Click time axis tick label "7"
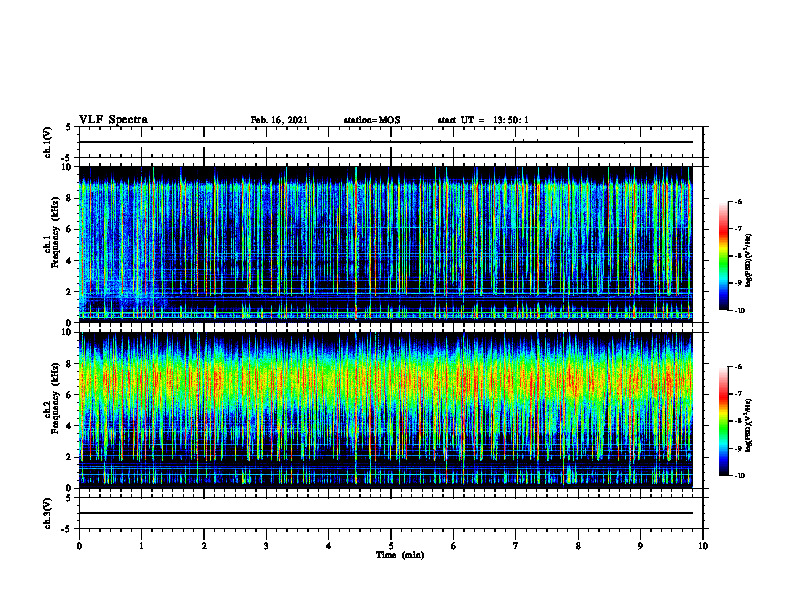This screenshot has width=792, height=612. point(516,546)
